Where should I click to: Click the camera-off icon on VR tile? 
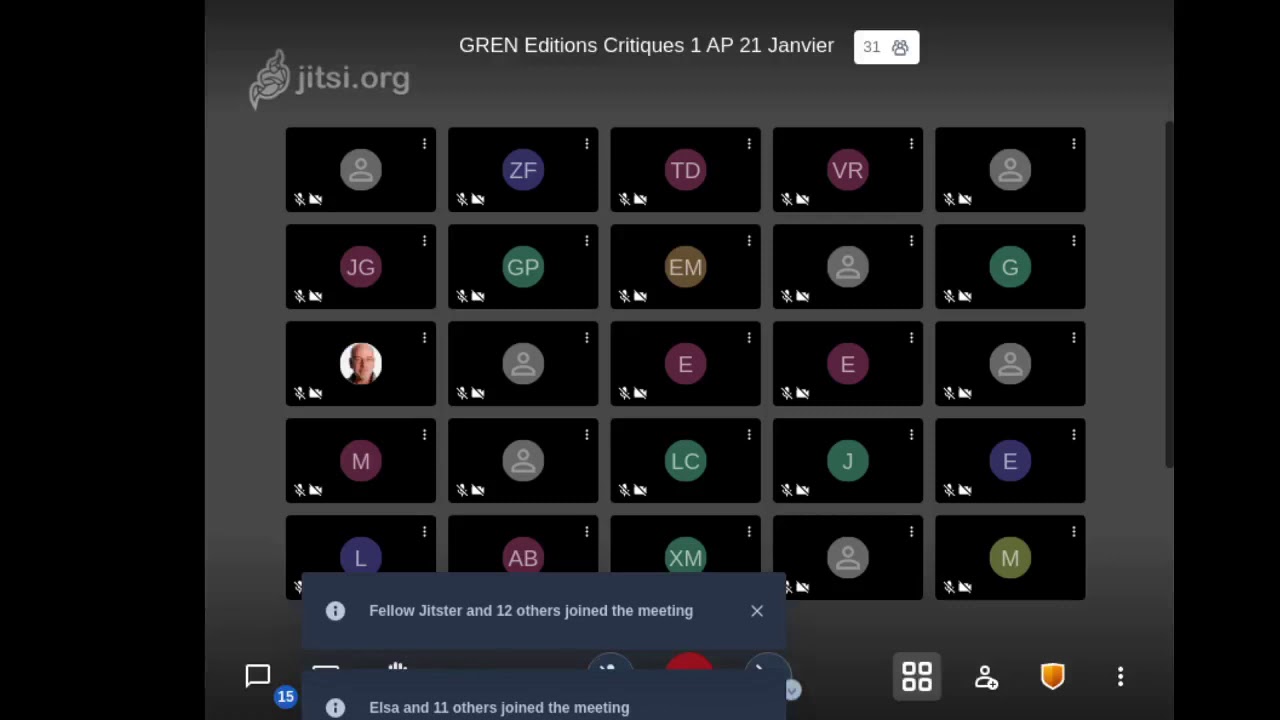click(x=802, y=199)
